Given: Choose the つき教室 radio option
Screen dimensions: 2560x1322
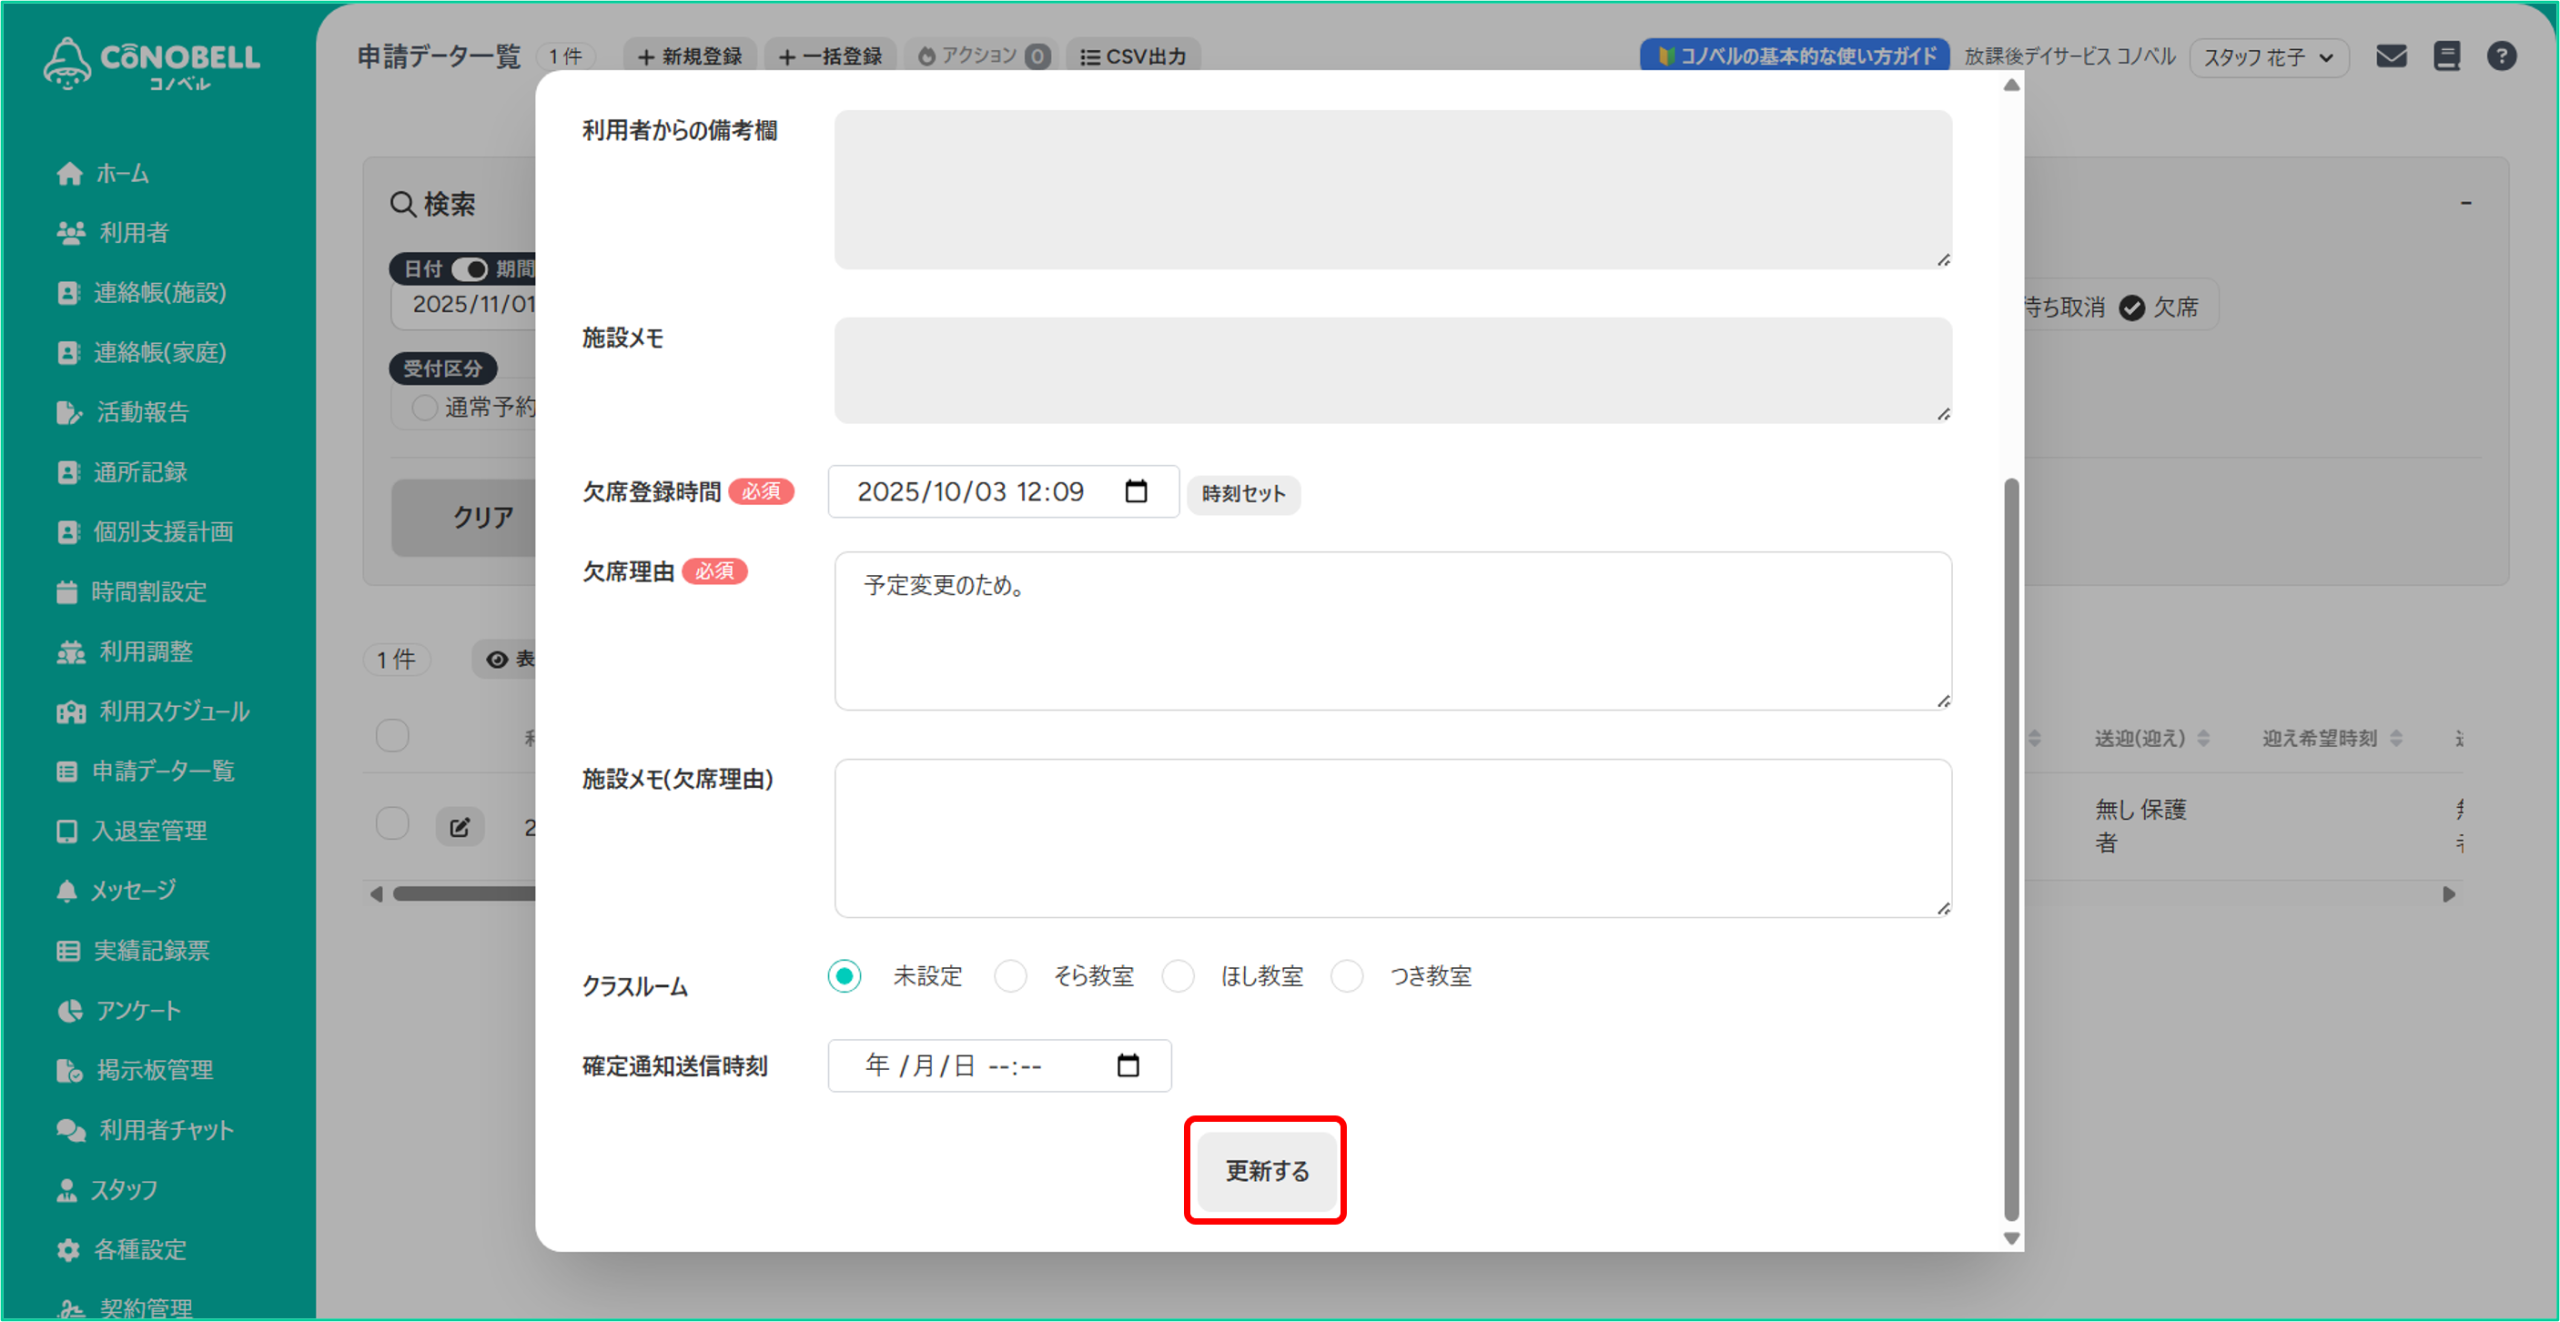Looking at the screenshot, I should 1347,975.
